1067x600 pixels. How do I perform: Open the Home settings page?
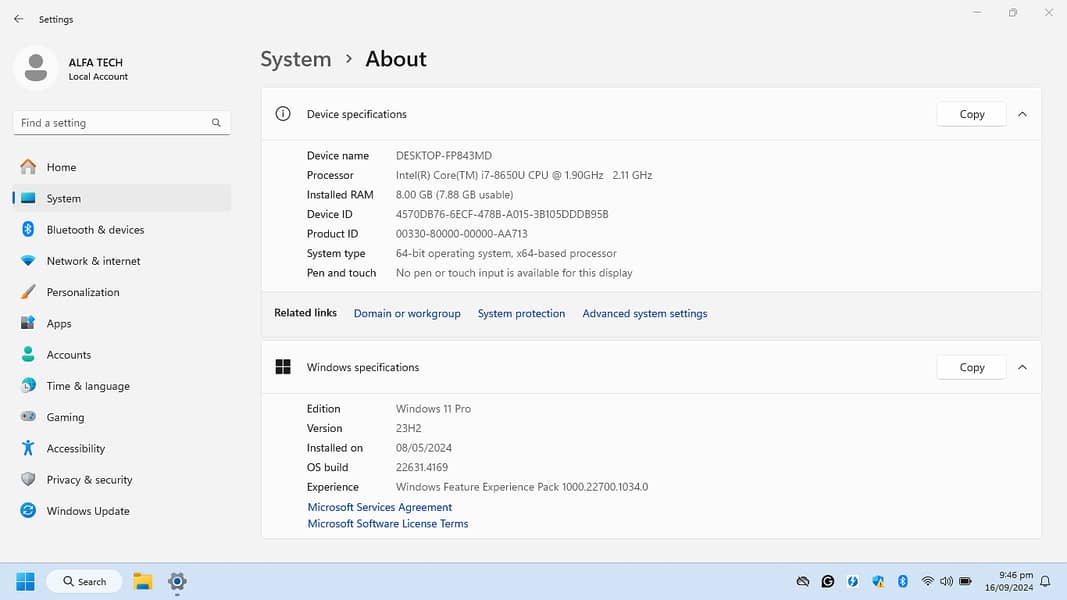pos(61,167)
